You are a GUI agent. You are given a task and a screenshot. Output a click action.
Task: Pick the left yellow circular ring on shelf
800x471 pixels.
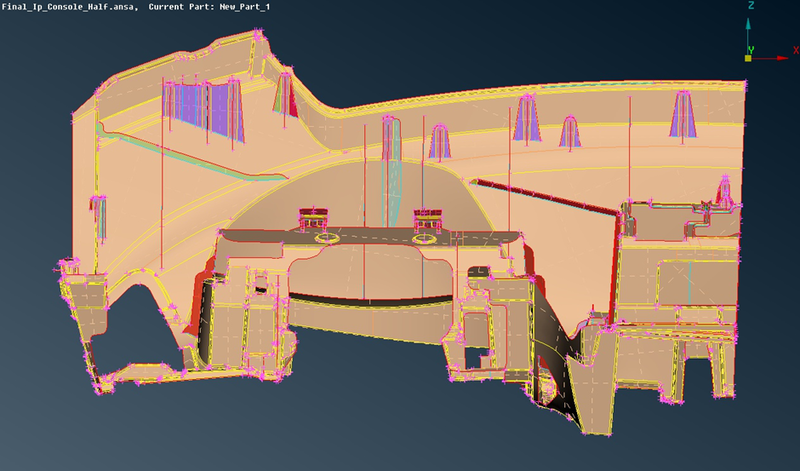pos(326,237)
